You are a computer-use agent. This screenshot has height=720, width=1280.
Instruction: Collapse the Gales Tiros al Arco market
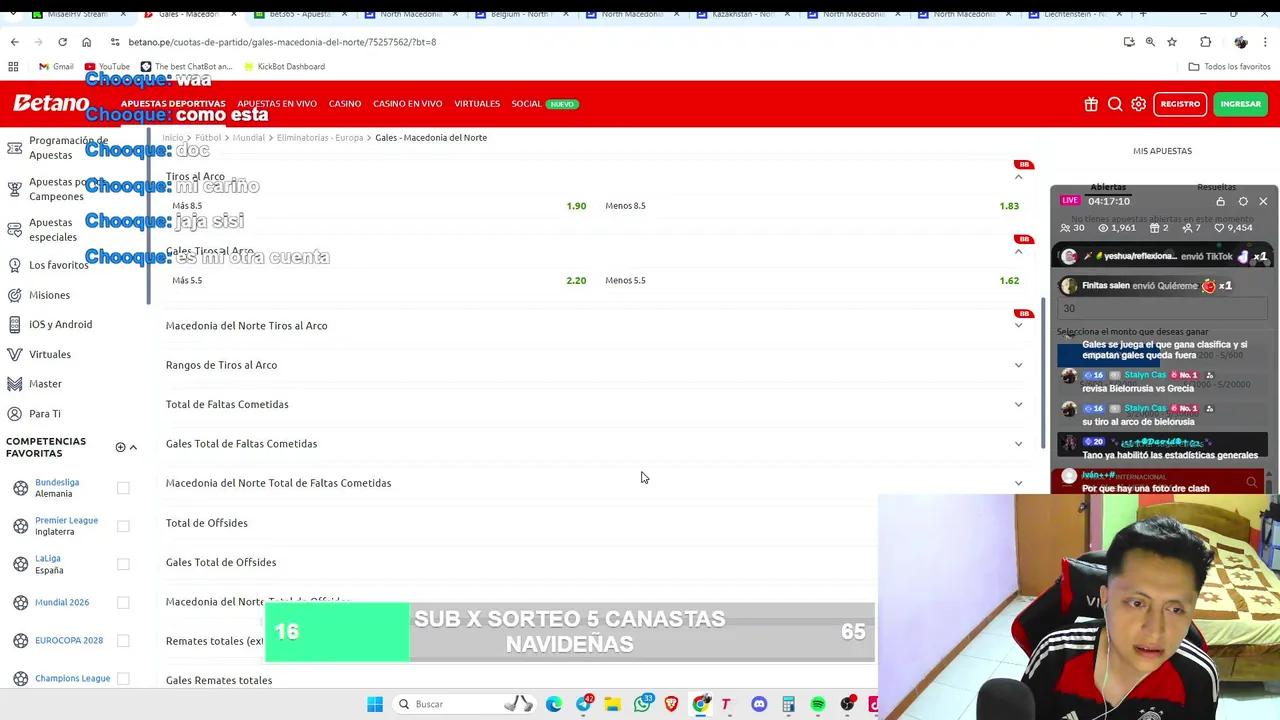click(1018, 251)
